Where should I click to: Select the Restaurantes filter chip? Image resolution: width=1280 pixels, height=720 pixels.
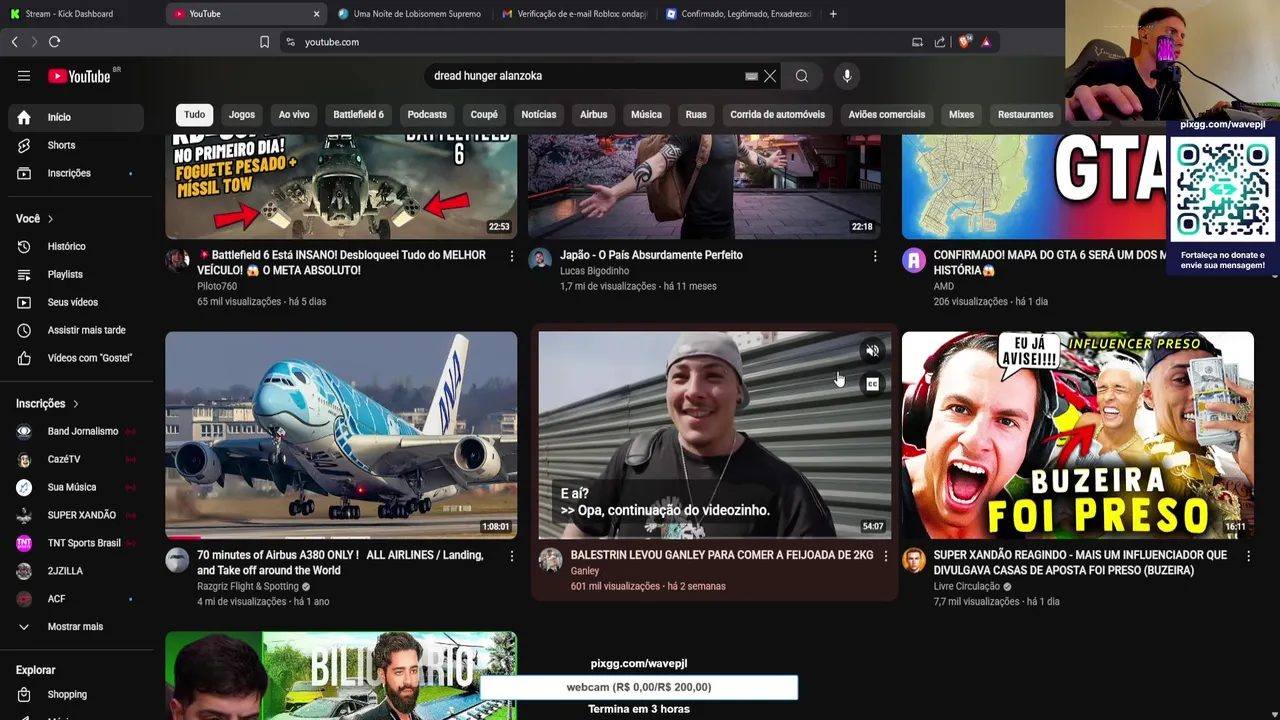(x=1025, y=114)
